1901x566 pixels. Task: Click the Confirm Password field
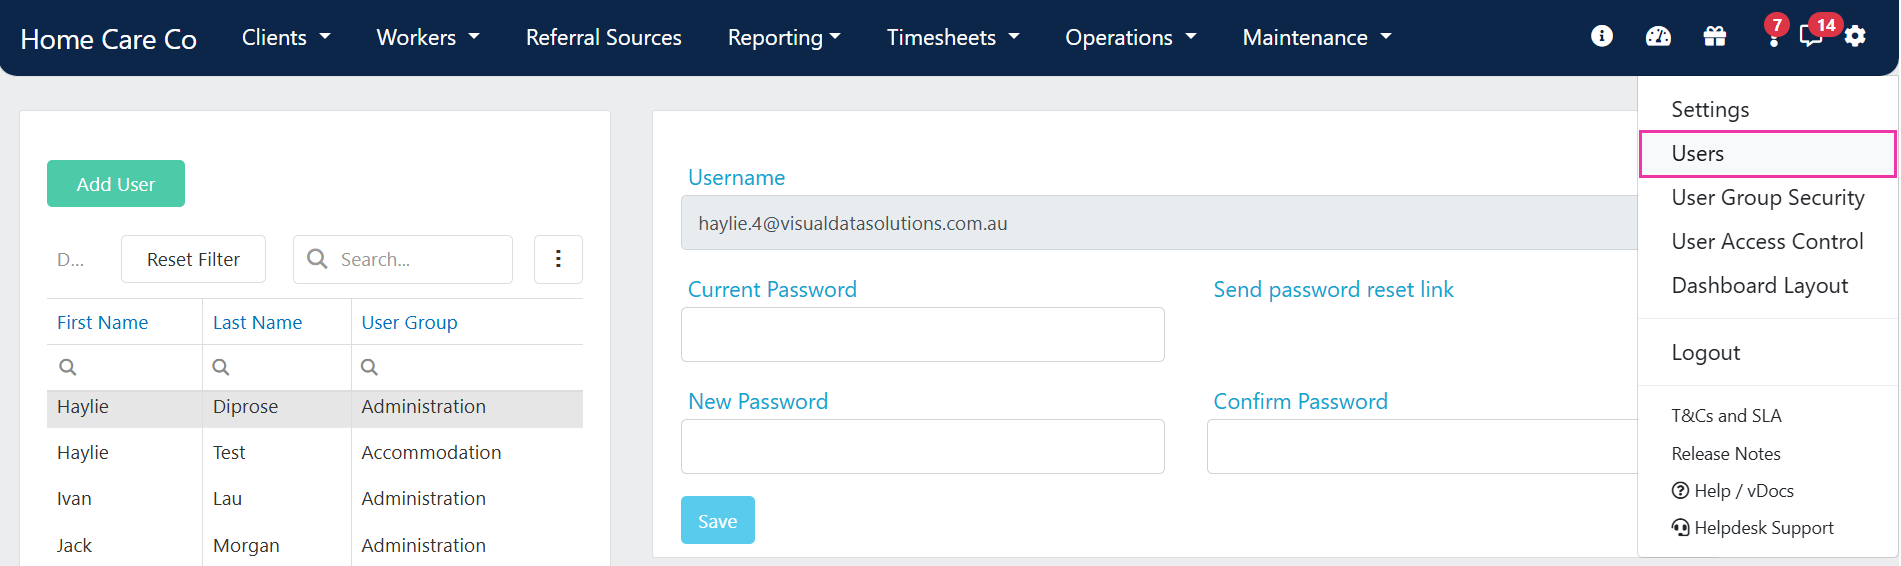coord(1422,447)
